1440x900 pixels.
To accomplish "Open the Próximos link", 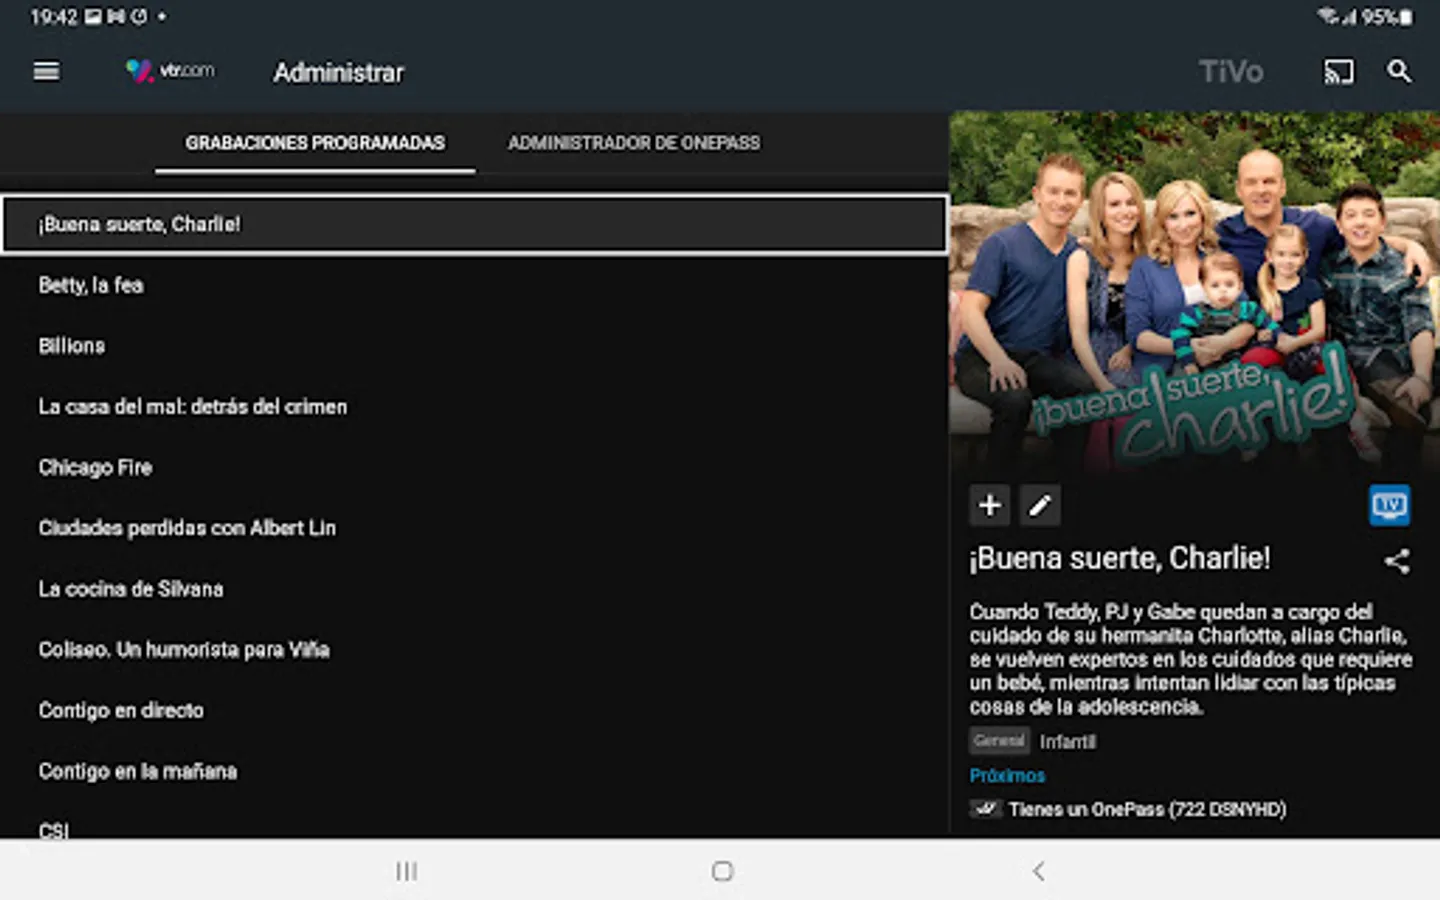I will coord(1007,776).
